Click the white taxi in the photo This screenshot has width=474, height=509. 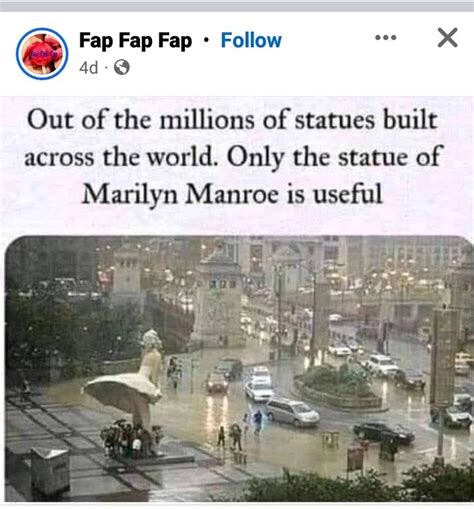click(259, 389)
